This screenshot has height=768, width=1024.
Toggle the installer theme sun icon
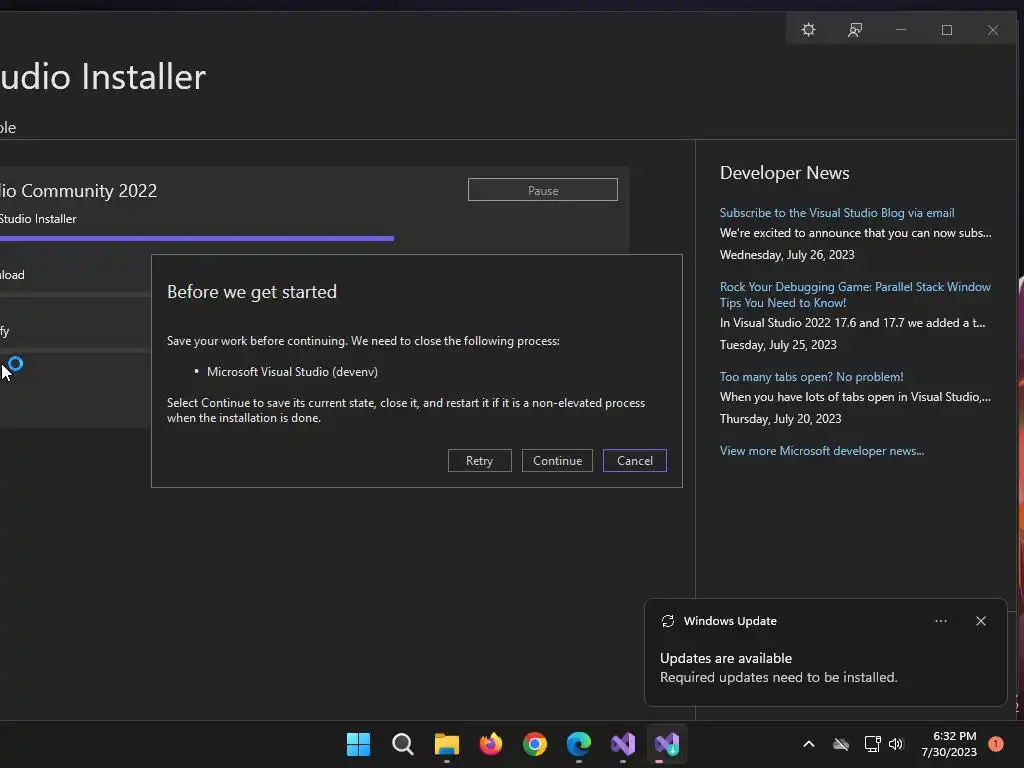[x=808, y=30]
